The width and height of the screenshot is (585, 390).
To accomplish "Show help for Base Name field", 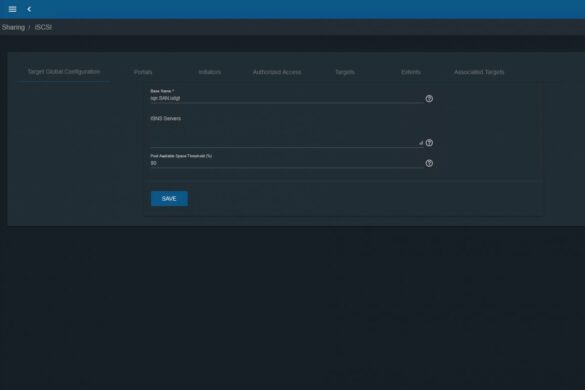I will (429, 99).
